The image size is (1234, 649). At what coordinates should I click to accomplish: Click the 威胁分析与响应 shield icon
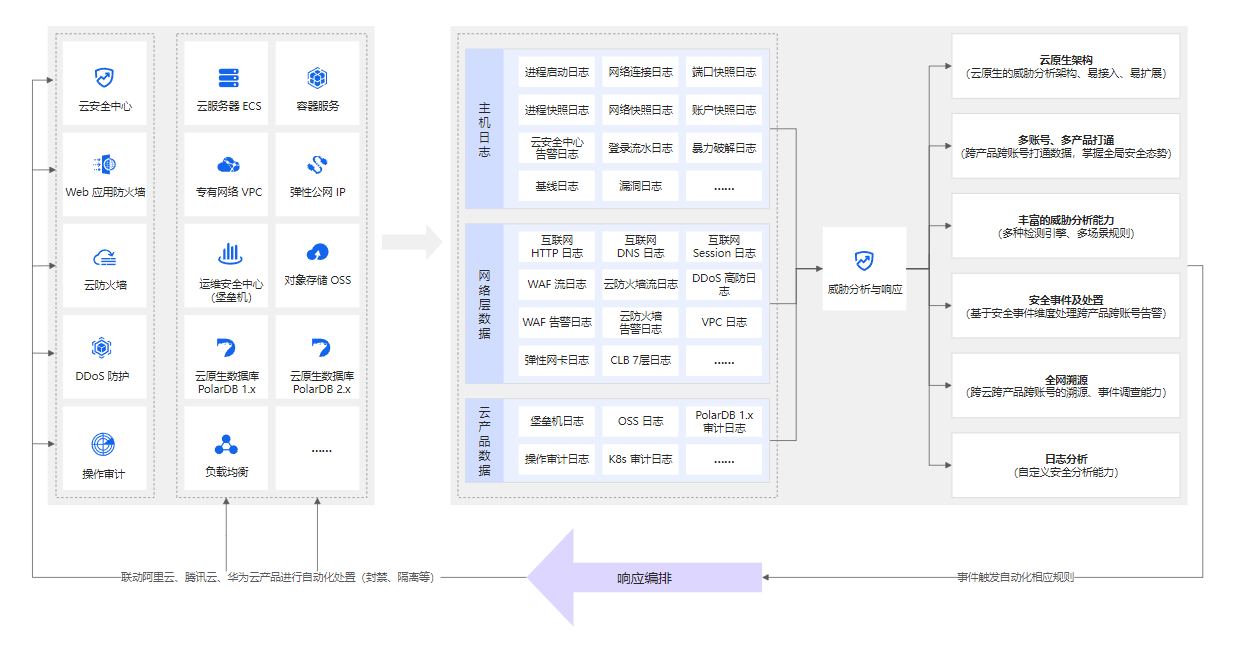[x=864, y=261]
